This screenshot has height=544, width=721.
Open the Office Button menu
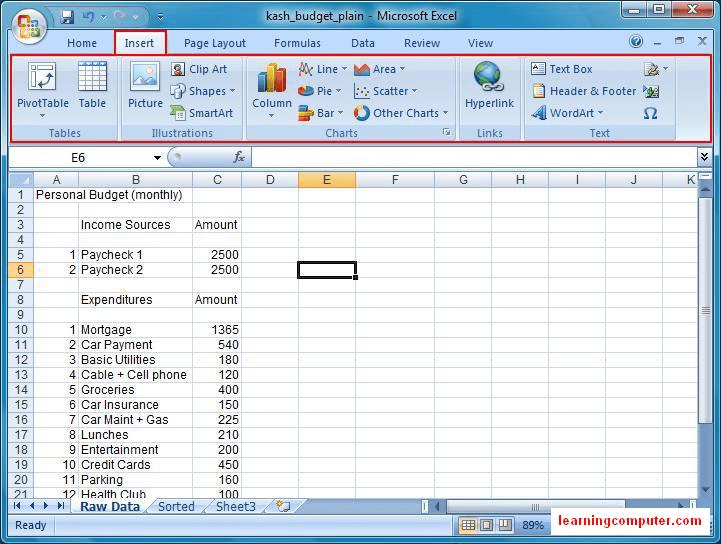29,27
